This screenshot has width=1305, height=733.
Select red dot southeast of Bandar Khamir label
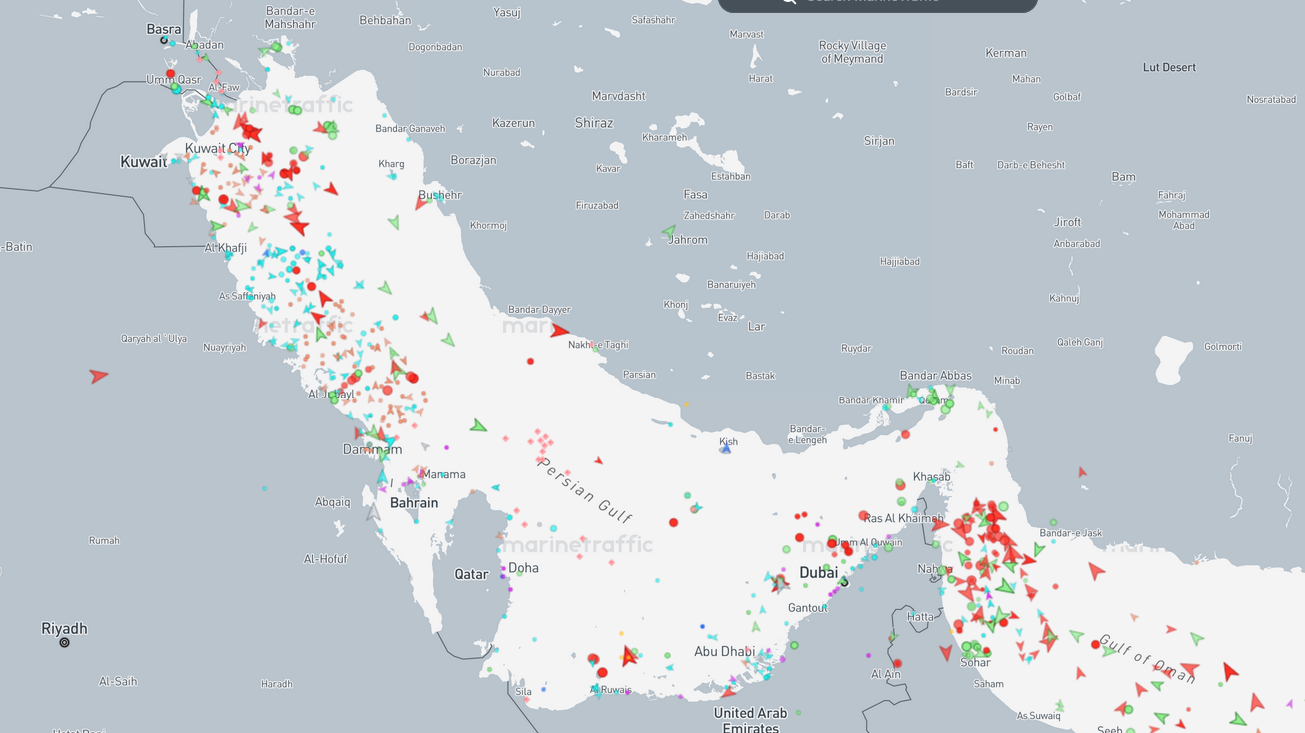pyautogui.click(x=905, y=435)
